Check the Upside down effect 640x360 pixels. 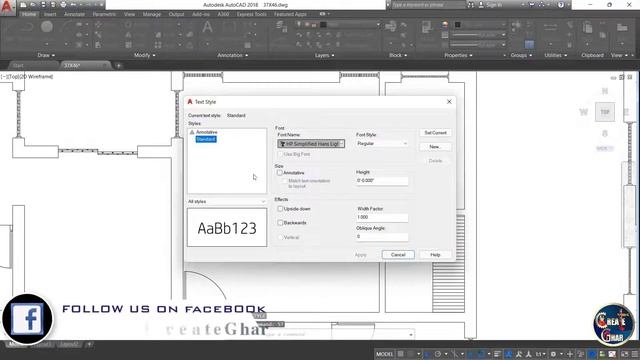point(280,209)
